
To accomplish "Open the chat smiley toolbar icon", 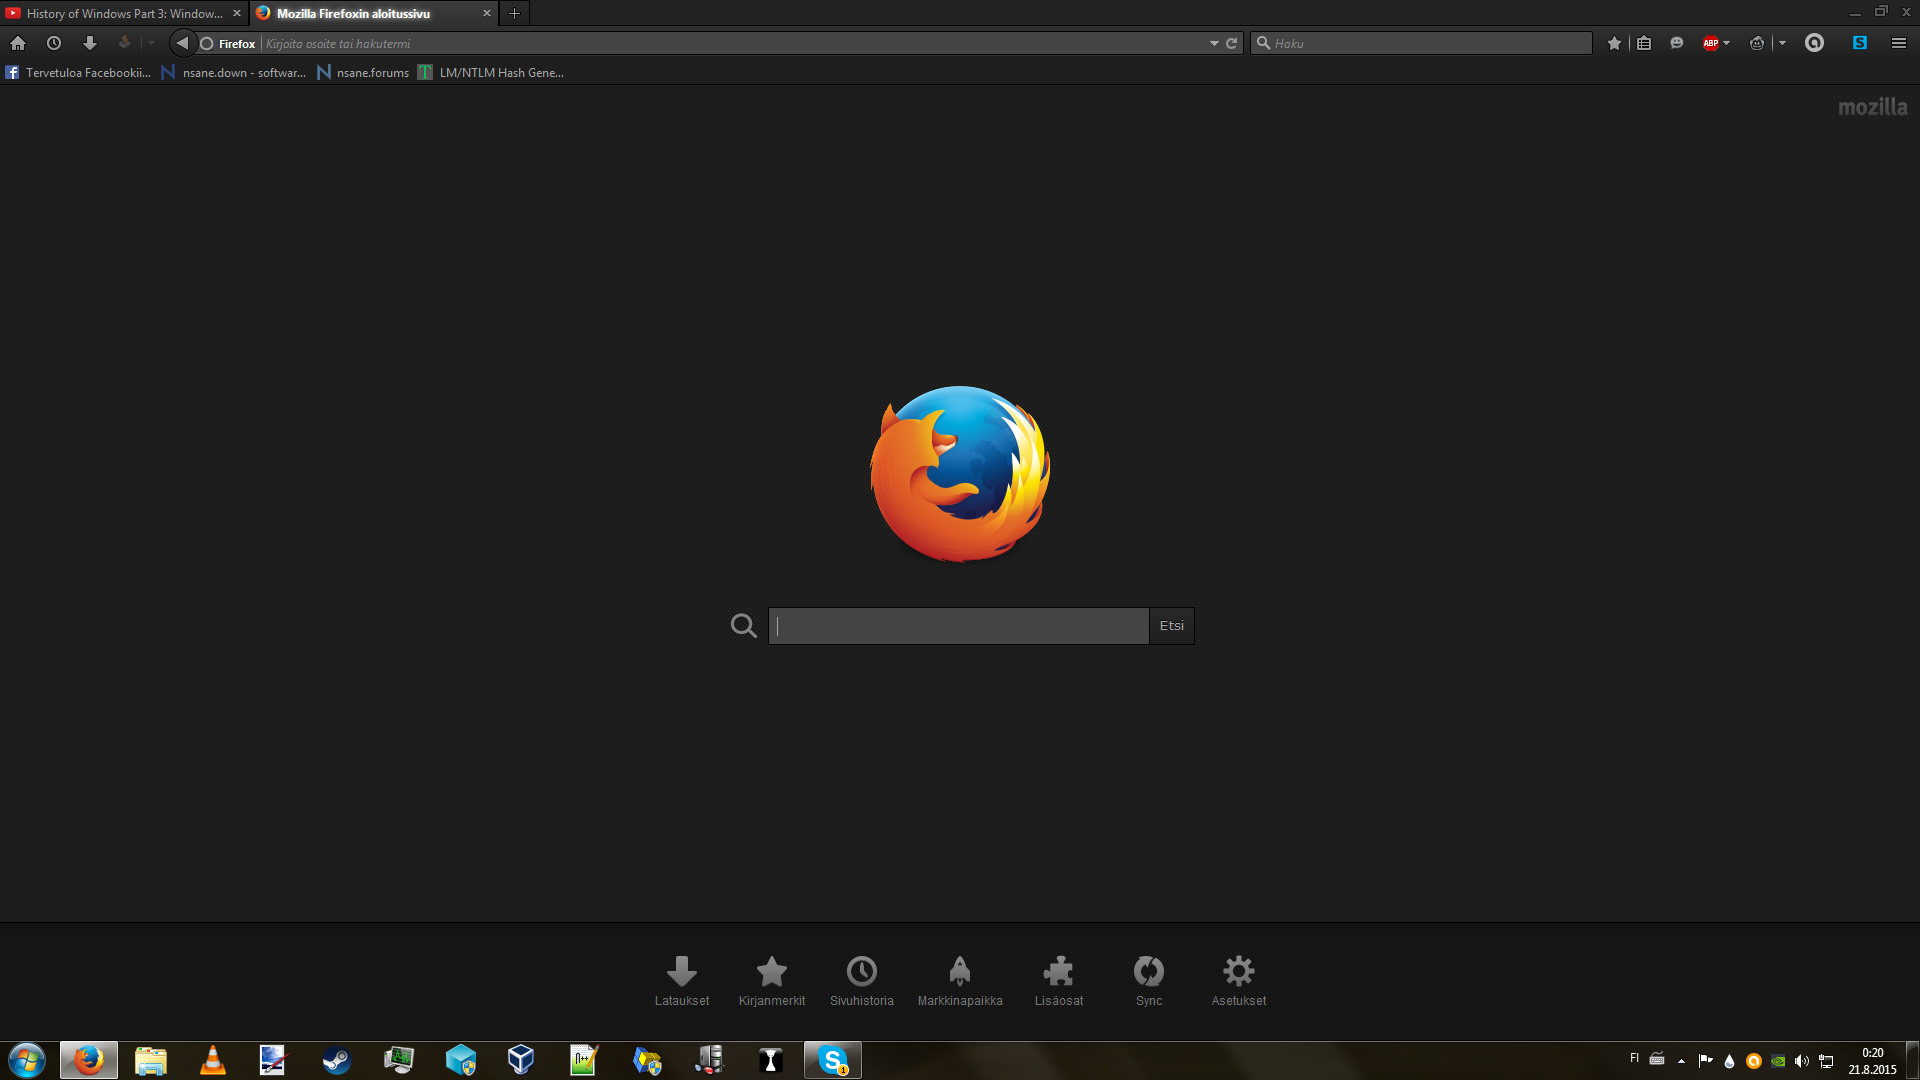I will [x=1677, y=43].
